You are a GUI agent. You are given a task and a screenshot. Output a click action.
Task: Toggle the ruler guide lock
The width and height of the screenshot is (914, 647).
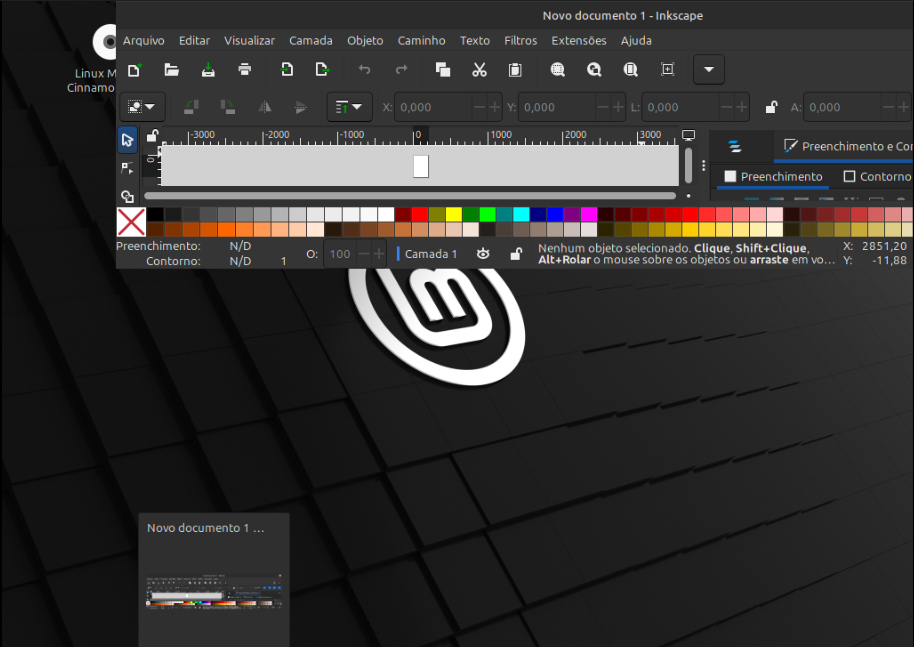(x=152, y=136)
